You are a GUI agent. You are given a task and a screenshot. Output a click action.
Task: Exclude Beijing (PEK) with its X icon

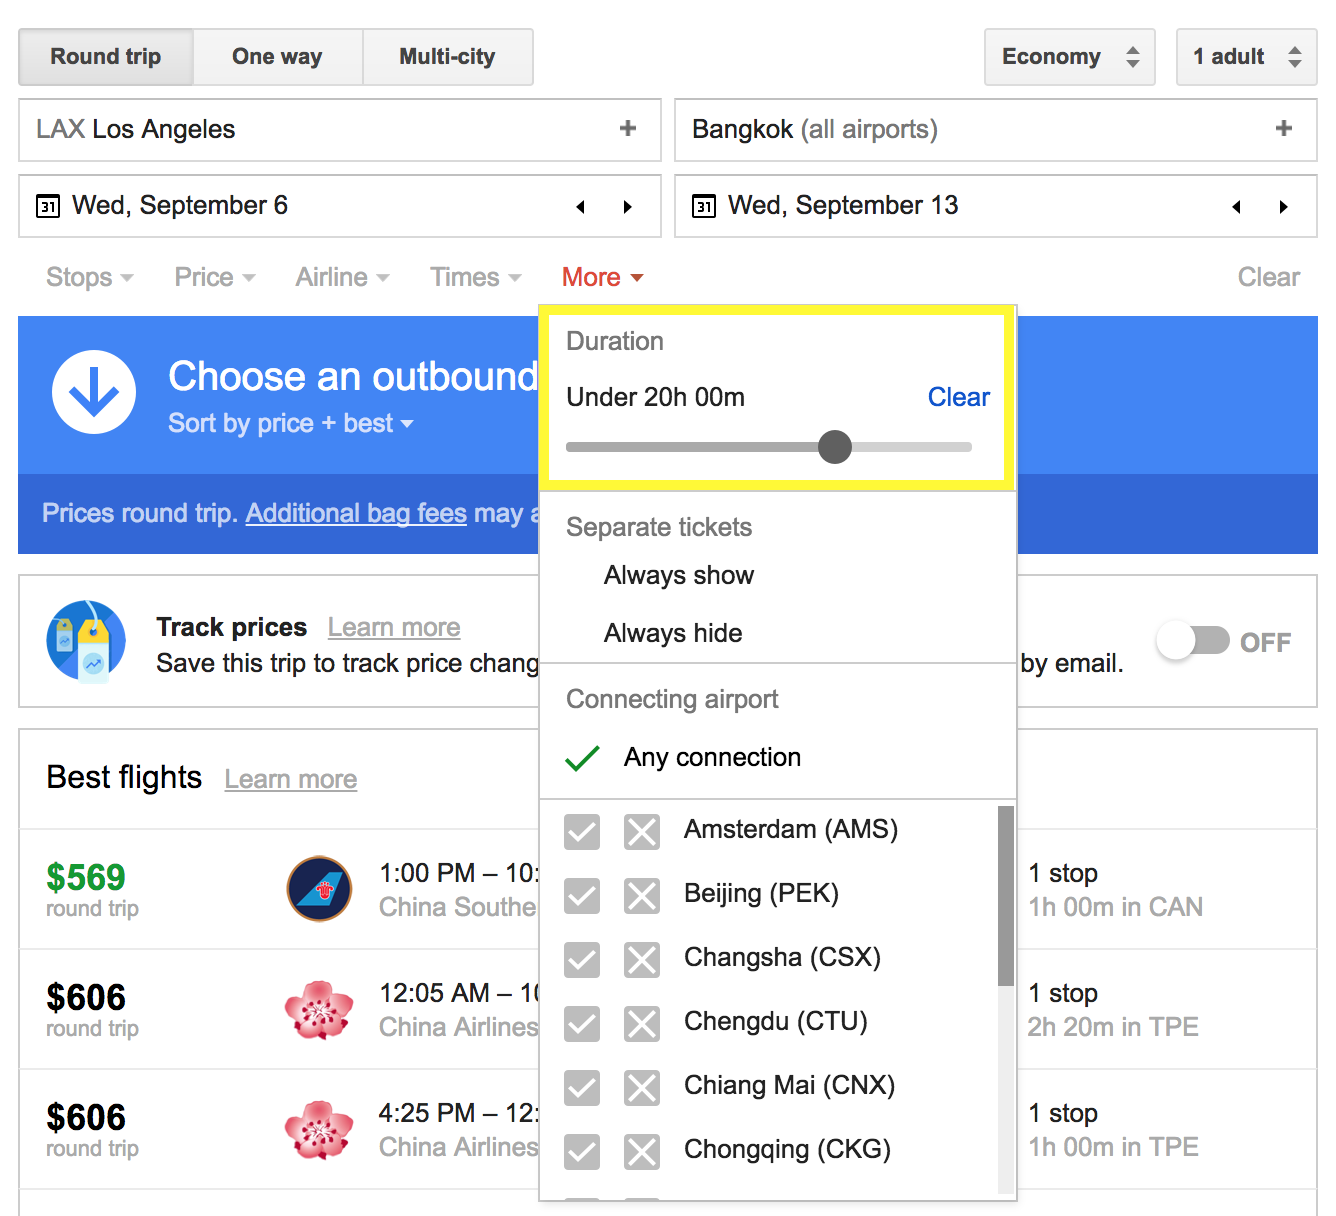tap(642, 895)
